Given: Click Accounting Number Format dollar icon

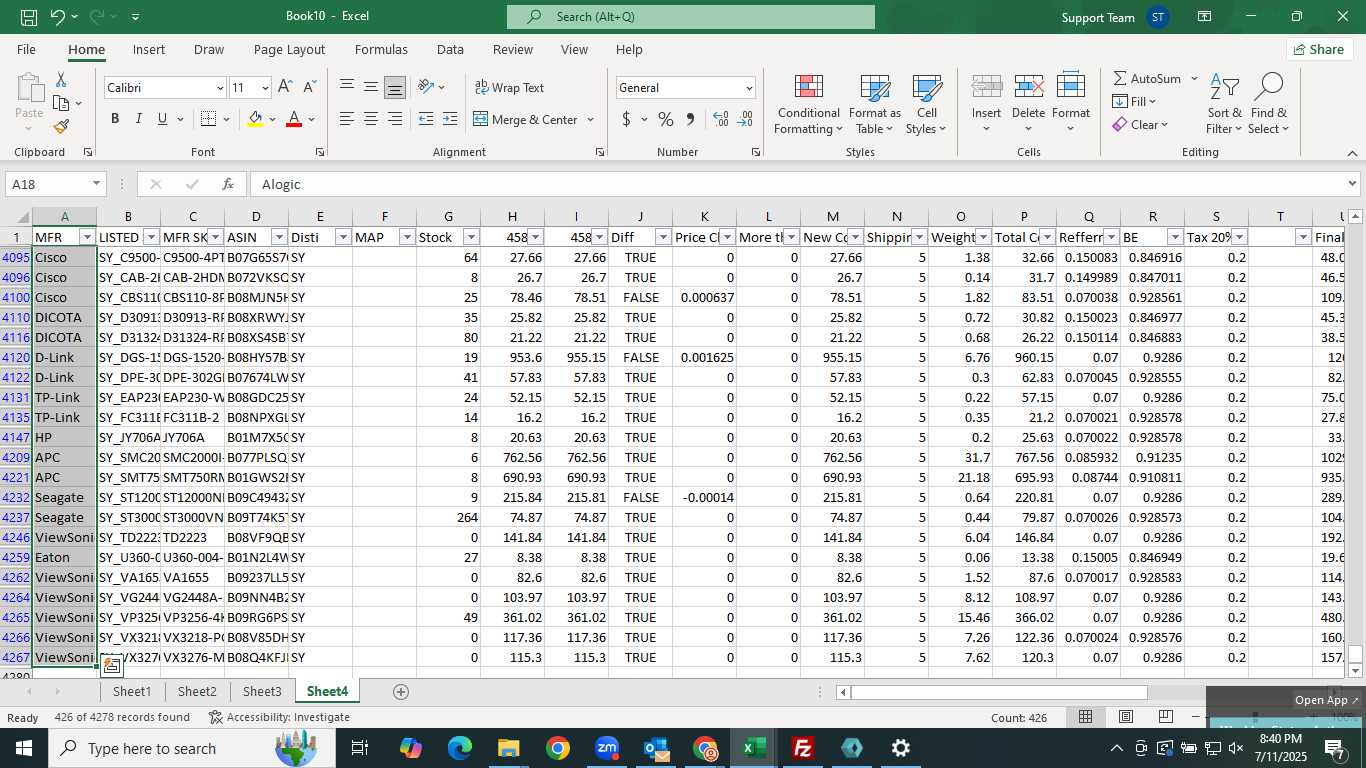Looking at the screenshot, I should click(x=627, y=119).
